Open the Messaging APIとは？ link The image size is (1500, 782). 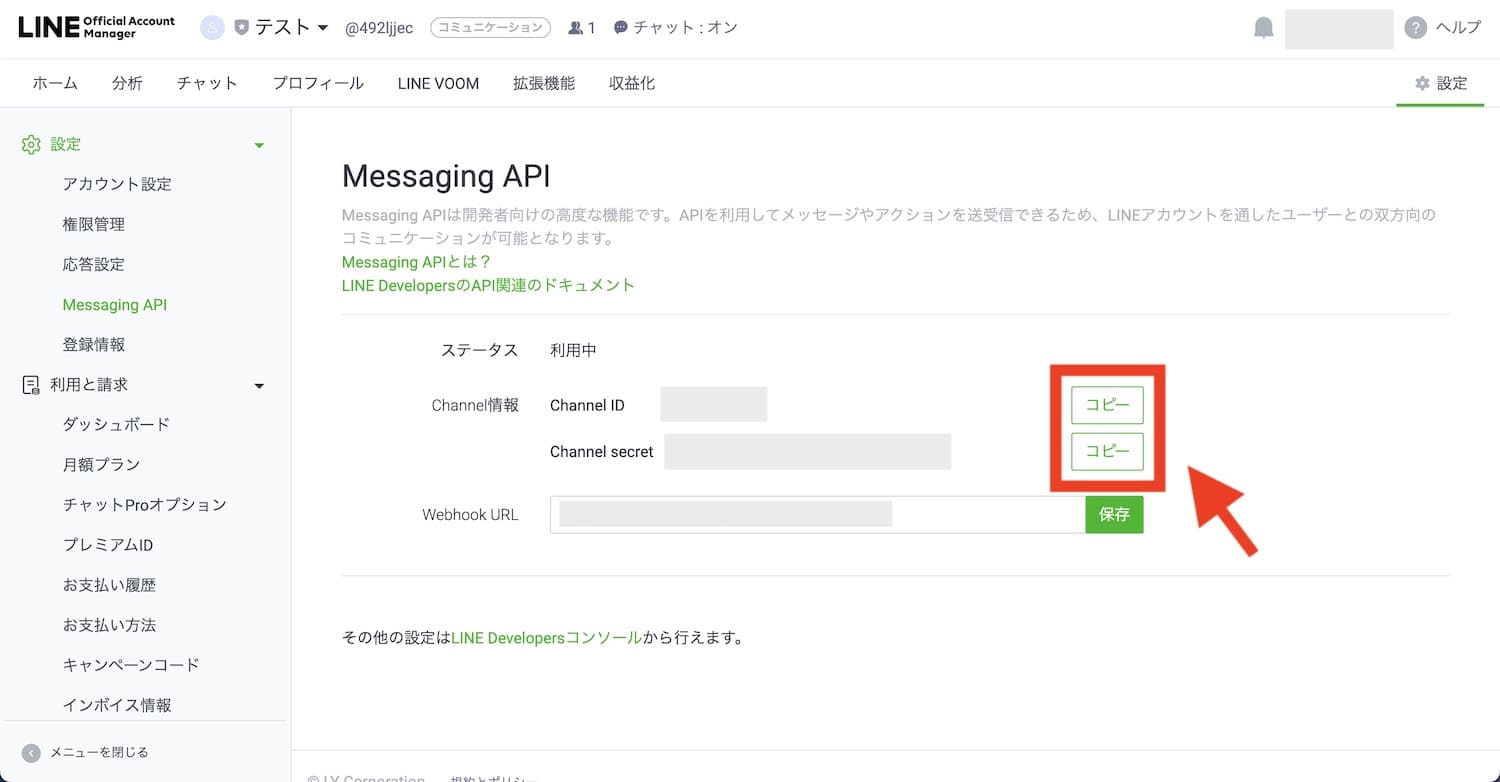[416, 262]
